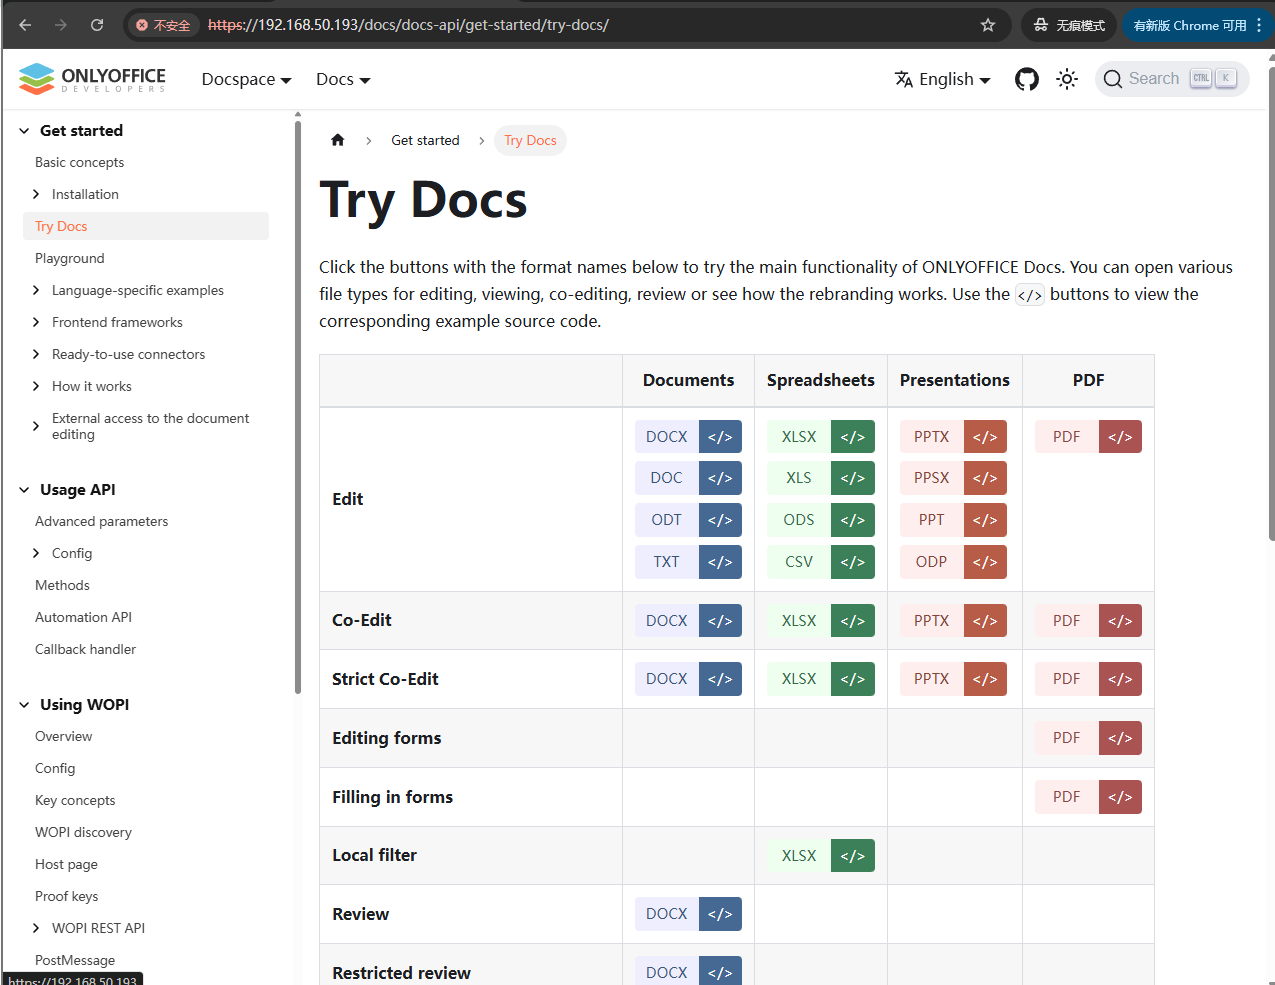Viewport: 1275px width, 985px height.
Task: Click the sidebar vertical scrollbar
Action: pos(298,405)
